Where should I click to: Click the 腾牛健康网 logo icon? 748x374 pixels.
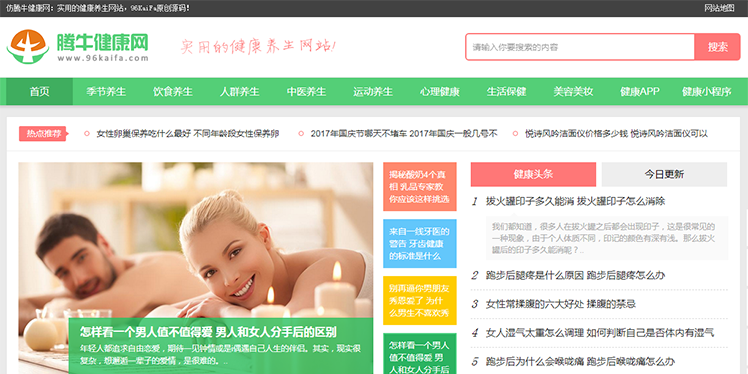(x=28, y=46)
